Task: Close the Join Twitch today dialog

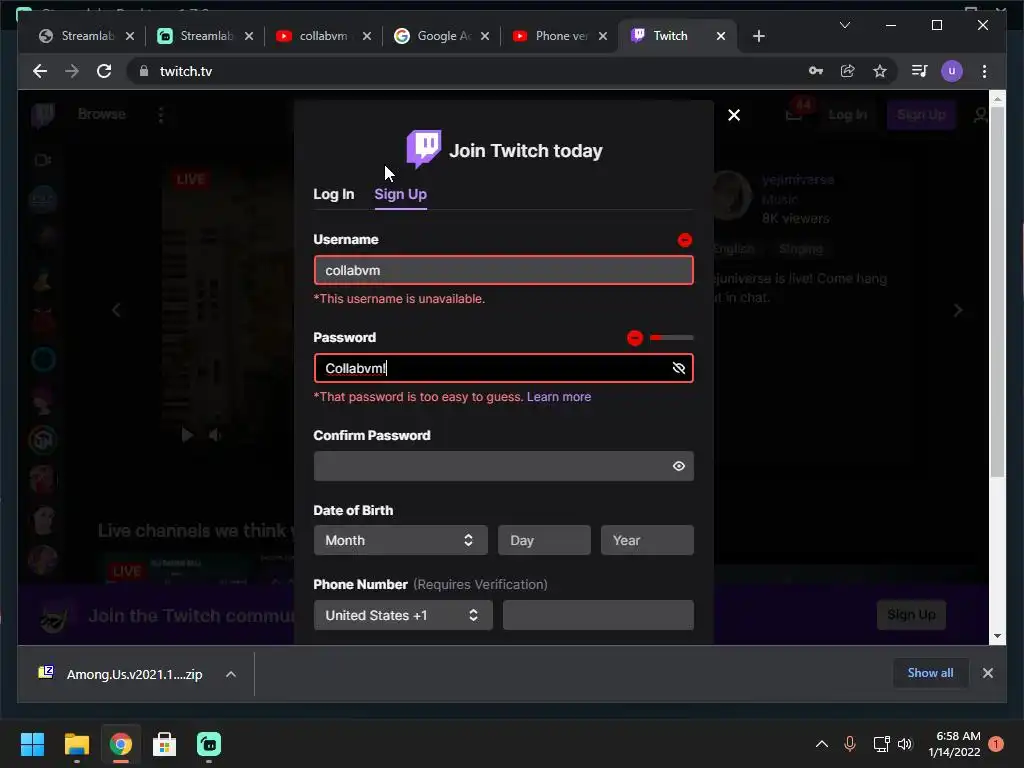Action: click(733, 115)
